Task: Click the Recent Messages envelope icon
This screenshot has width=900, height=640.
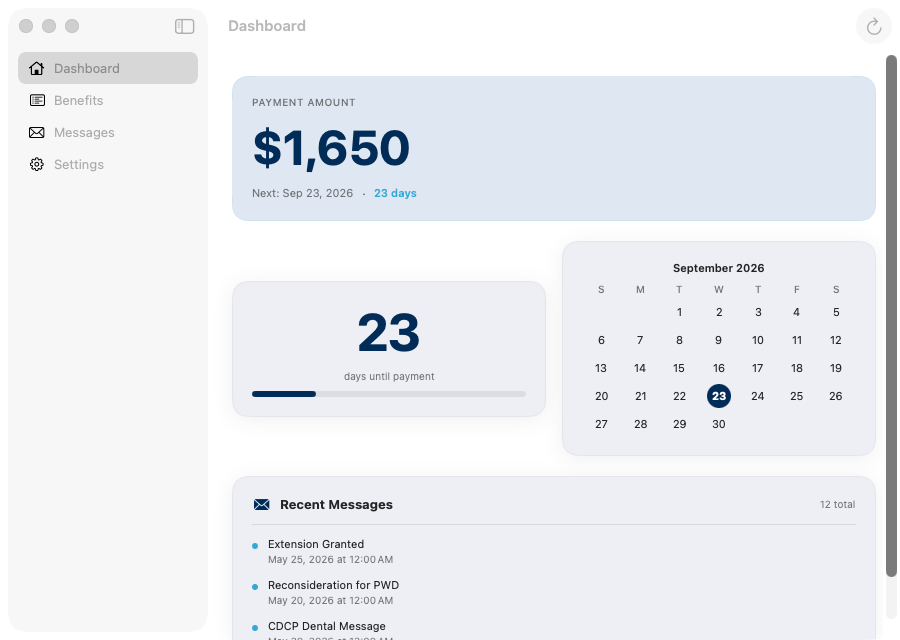Action: point(262,505)
